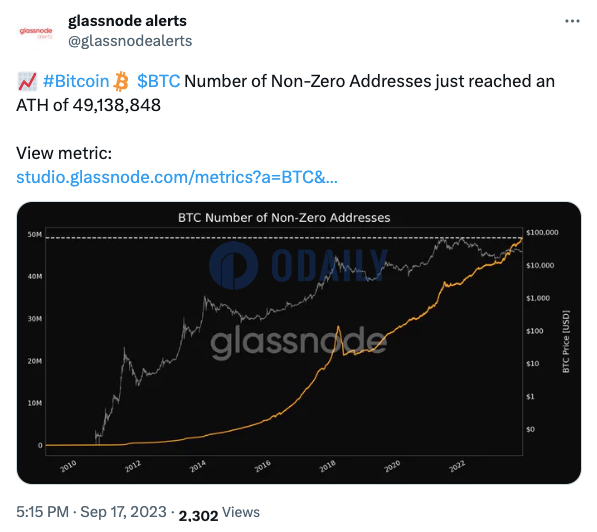
Task: View the 2,302 Views count
Action: tap(219, 513)
